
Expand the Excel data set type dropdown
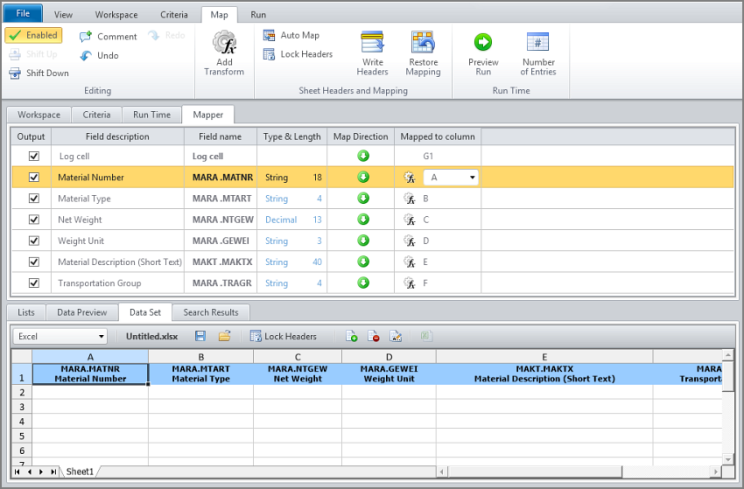point(101,337)
